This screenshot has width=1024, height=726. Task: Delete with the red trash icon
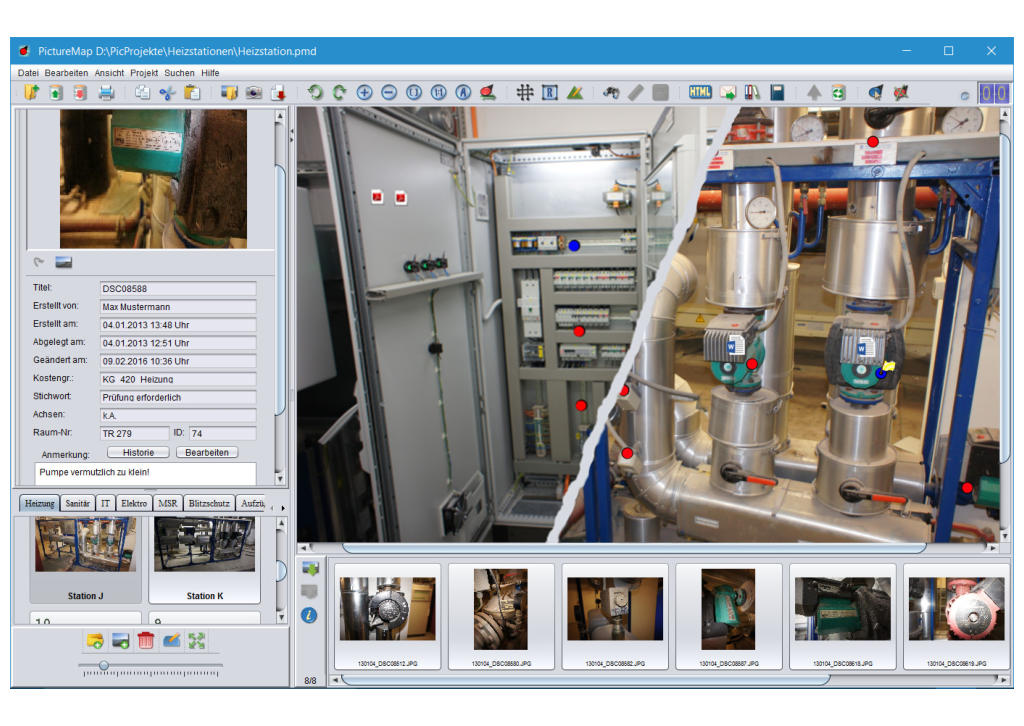click(146, 641)
